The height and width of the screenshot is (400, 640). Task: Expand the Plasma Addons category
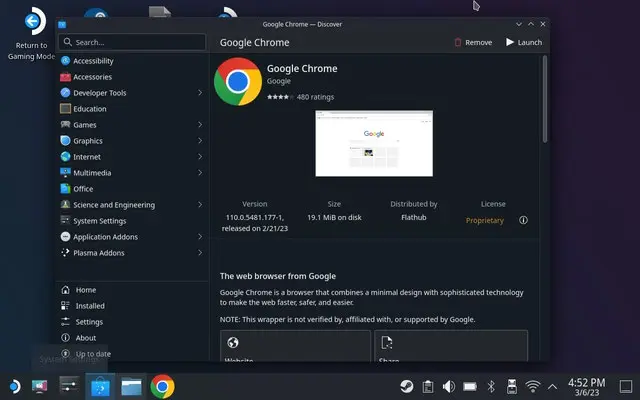200,253
